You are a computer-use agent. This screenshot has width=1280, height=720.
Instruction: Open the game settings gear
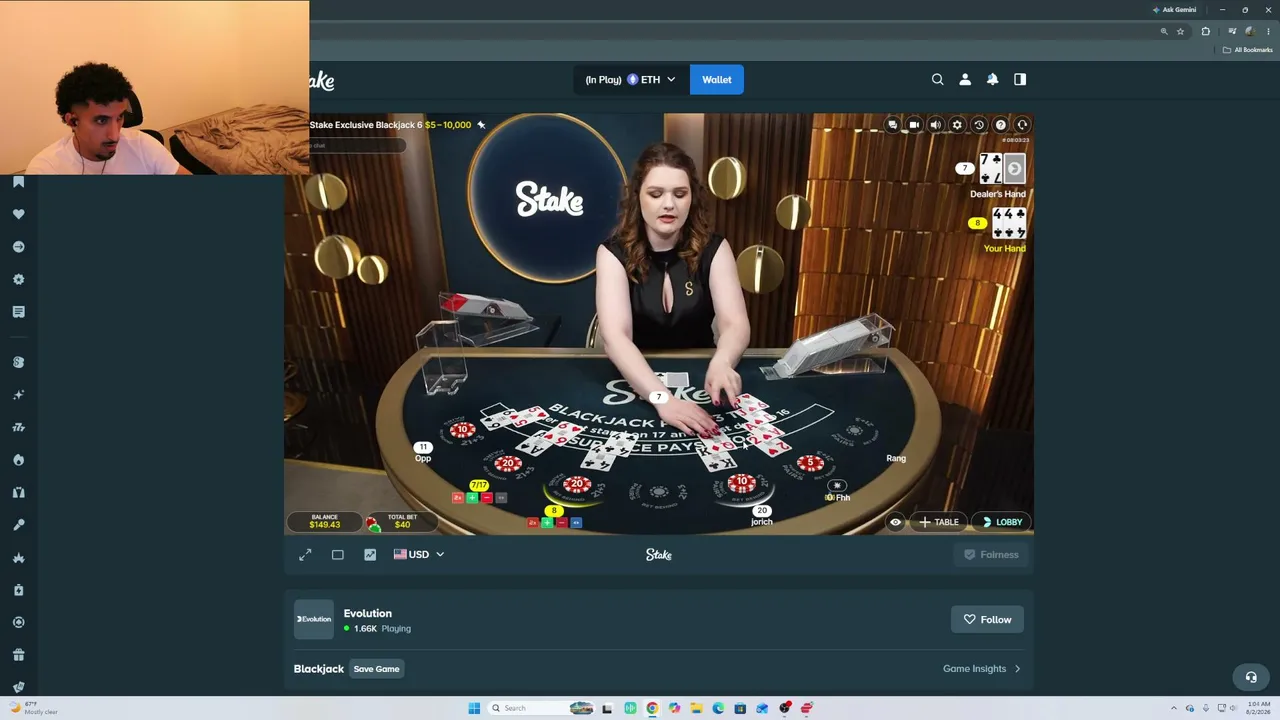(957, 125)
